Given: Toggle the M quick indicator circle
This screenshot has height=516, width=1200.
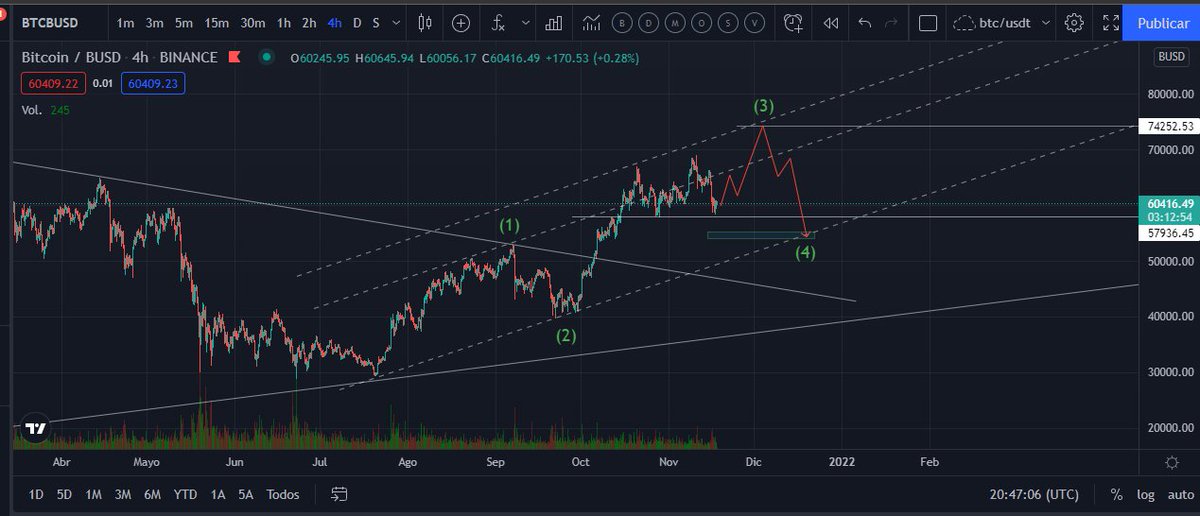Looking at the screenshot, I should tap(676, 22).
